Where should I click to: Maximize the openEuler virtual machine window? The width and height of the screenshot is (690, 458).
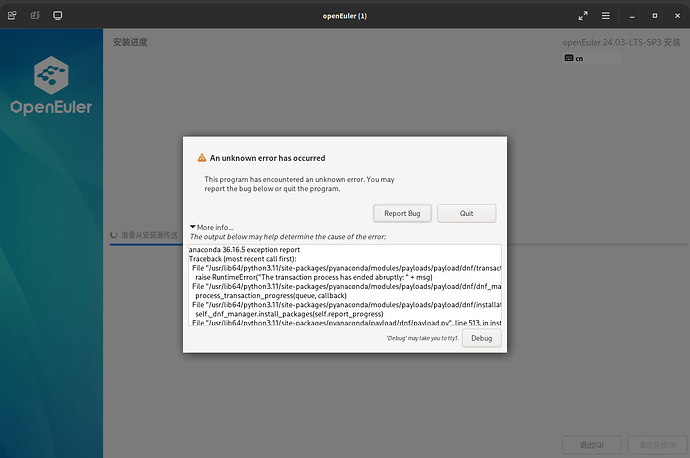pyautogui.click(x=651, y=16)
